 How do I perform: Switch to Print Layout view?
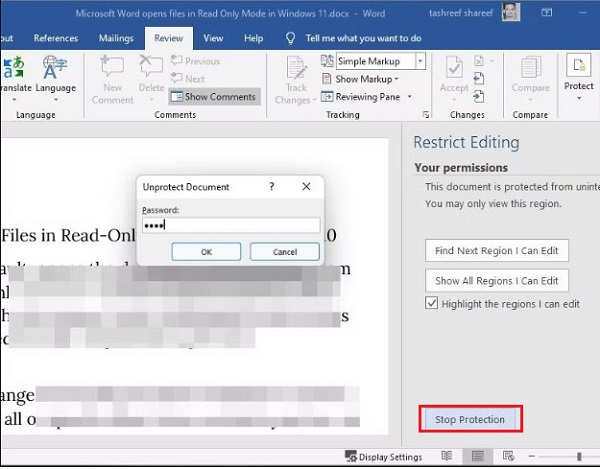point(477,456)
